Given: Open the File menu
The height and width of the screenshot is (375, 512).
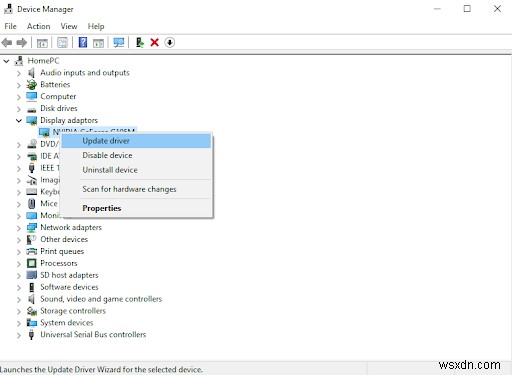Looking at the screenshot, I should click(11, 26).
